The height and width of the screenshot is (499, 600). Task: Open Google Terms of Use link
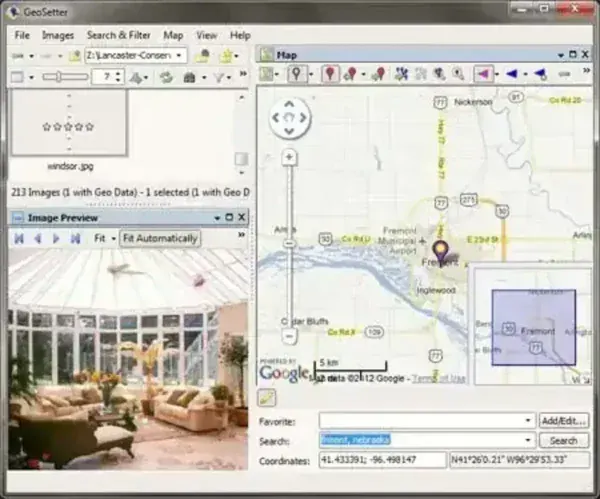click(439, 379)
